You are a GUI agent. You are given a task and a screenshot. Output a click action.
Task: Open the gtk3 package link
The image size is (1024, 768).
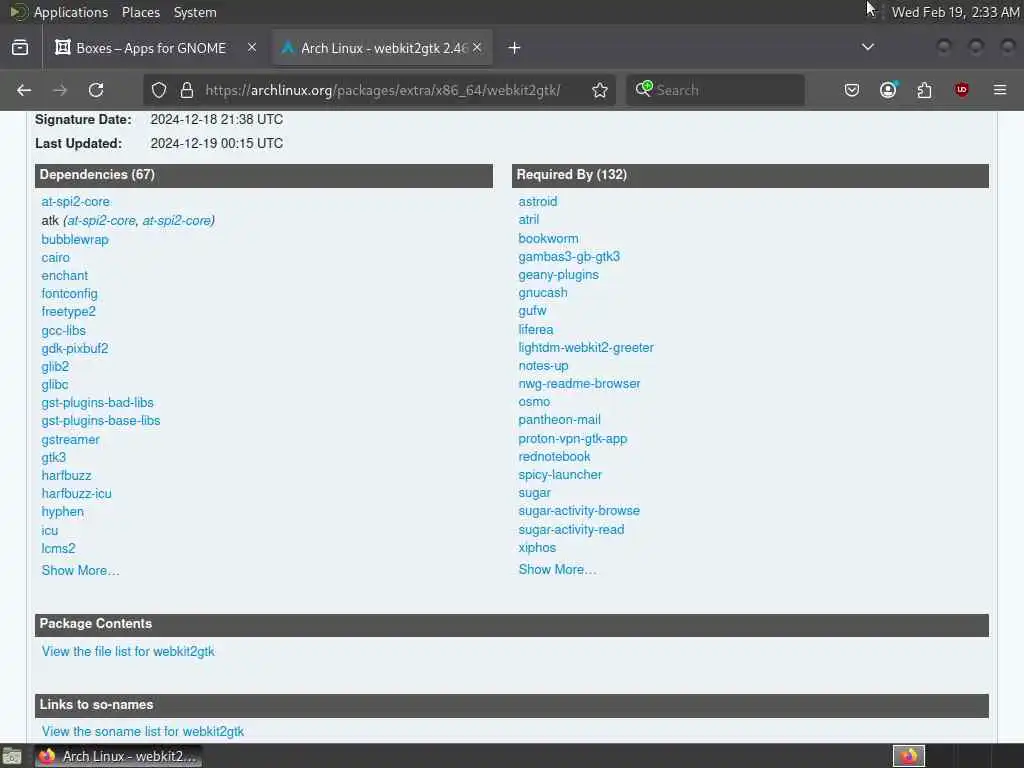click(x=54, y=457)
